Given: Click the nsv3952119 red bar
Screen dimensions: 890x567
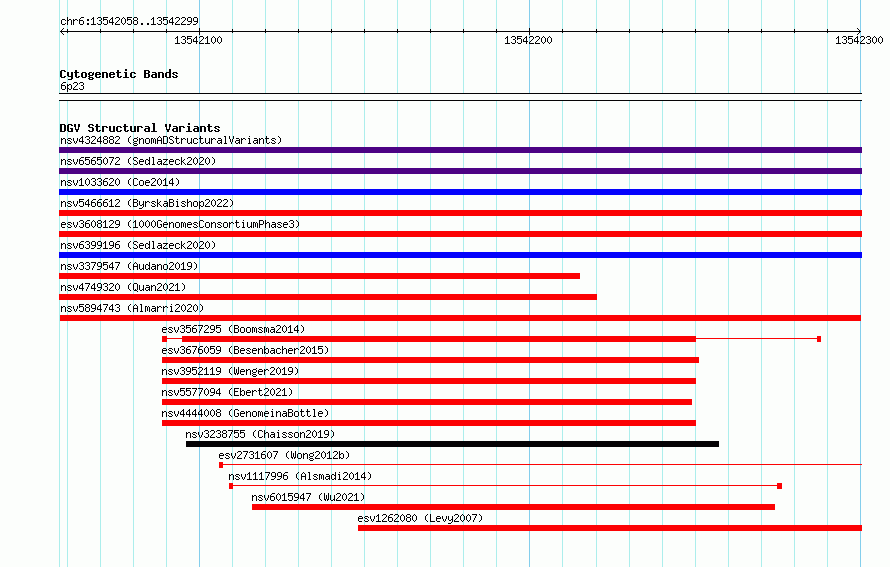Looking at the screenshot, I should coord(429,381).
